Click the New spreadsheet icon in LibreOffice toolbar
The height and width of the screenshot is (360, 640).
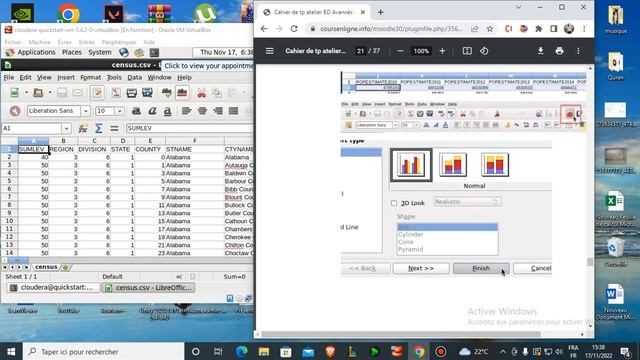[x=15, y=93]
